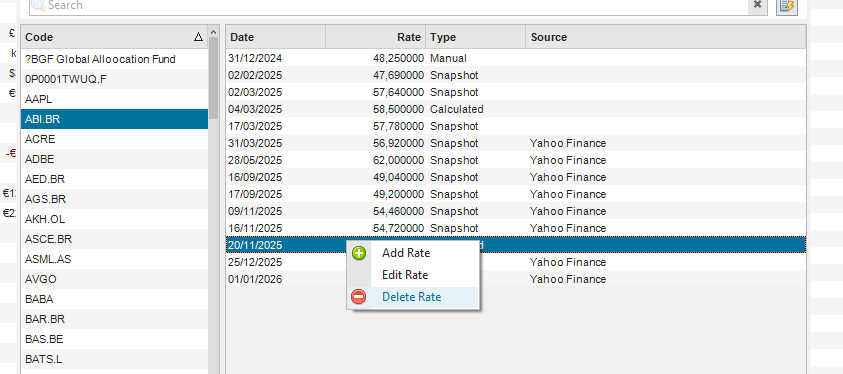Sort rates by Date column header
This screenshot has height=374, width=843.
pyautogui.click(x=275, y=37)
